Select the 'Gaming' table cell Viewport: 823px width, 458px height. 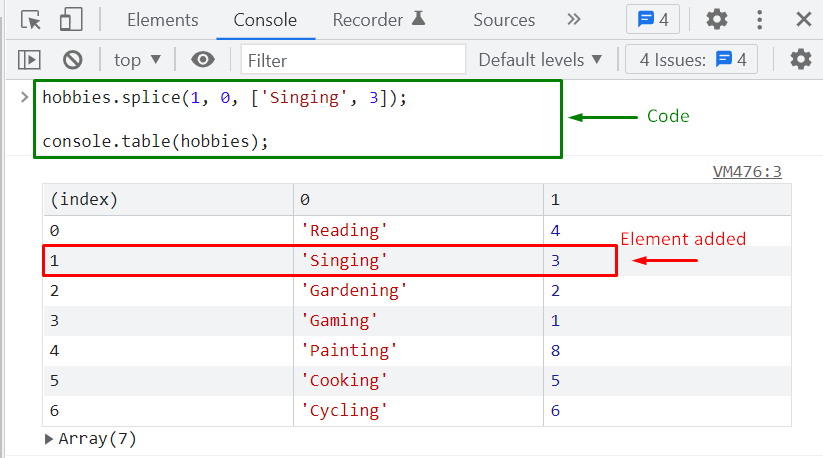click(x=418, y=321)
